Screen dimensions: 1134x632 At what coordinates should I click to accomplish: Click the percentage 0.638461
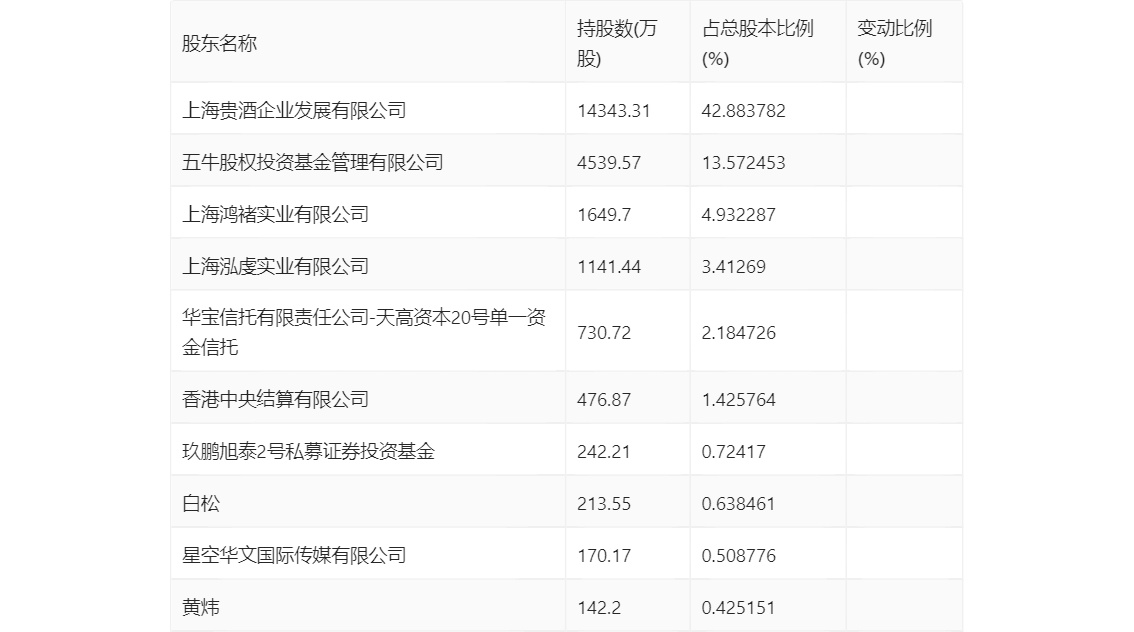point(738,503)
